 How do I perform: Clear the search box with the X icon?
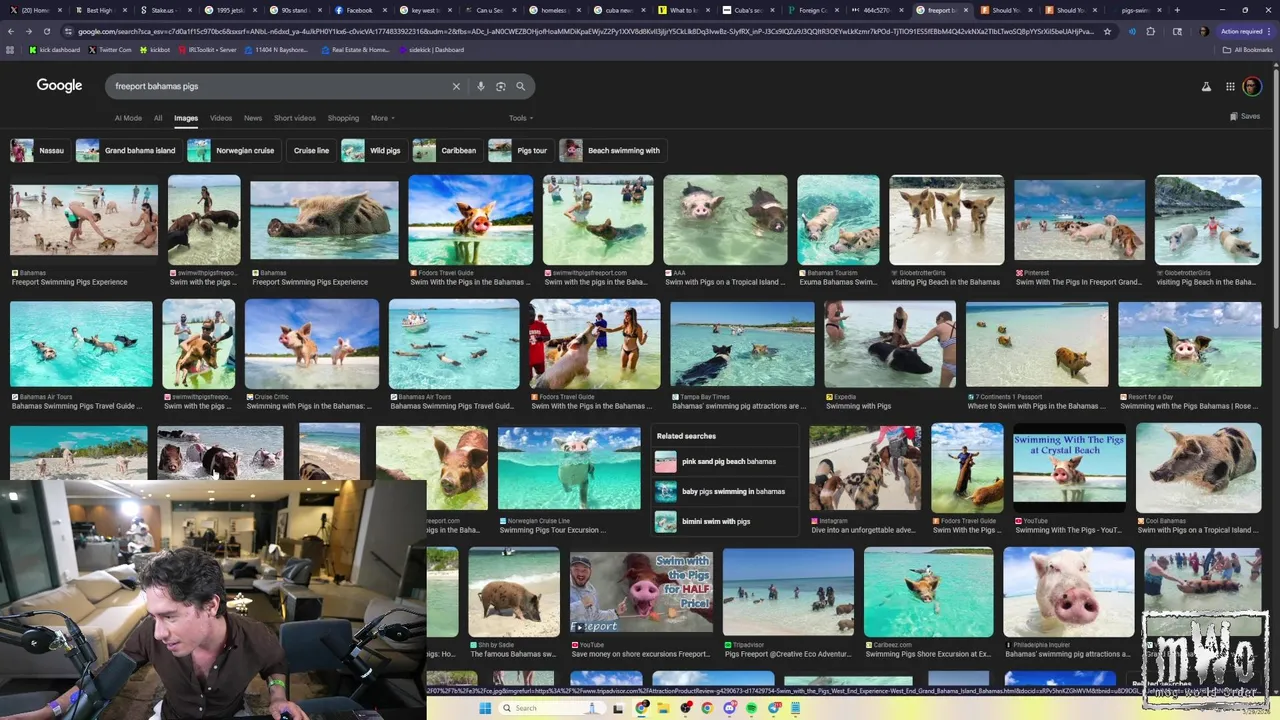pyautogui.click(x=456, y=86)
